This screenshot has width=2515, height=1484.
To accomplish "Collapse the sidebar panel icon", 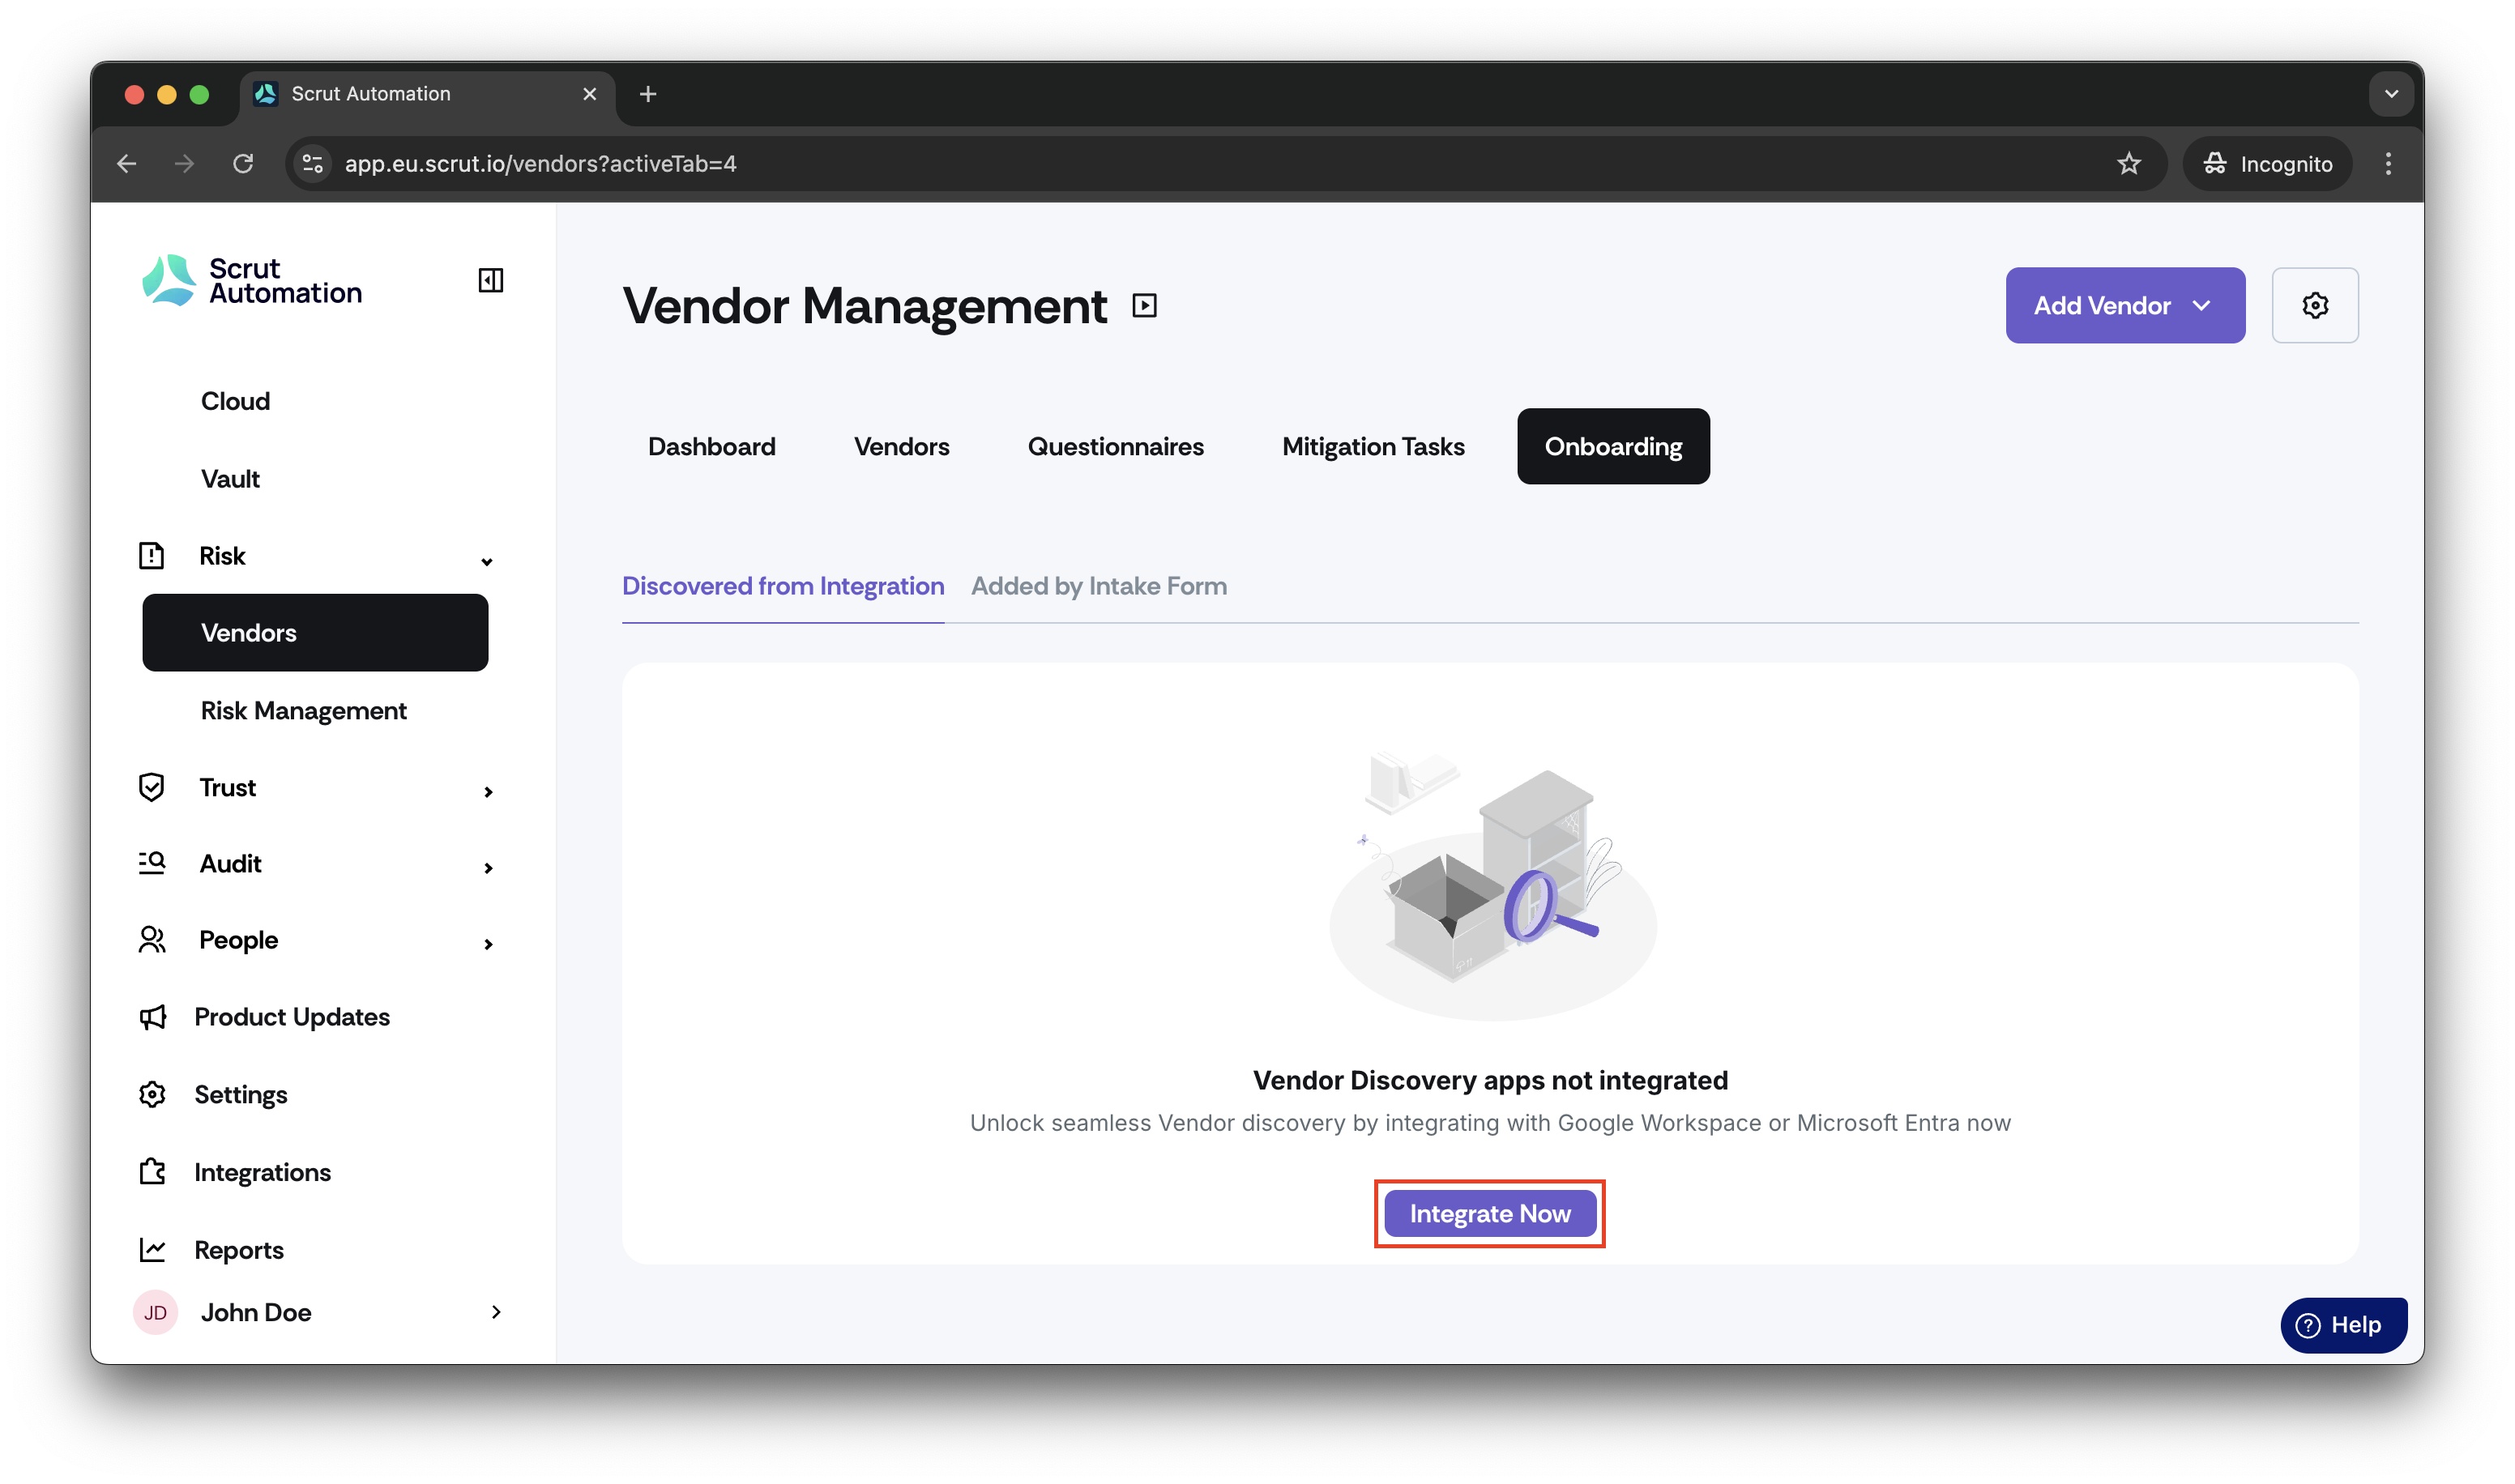I will click(x=490, y=280).
